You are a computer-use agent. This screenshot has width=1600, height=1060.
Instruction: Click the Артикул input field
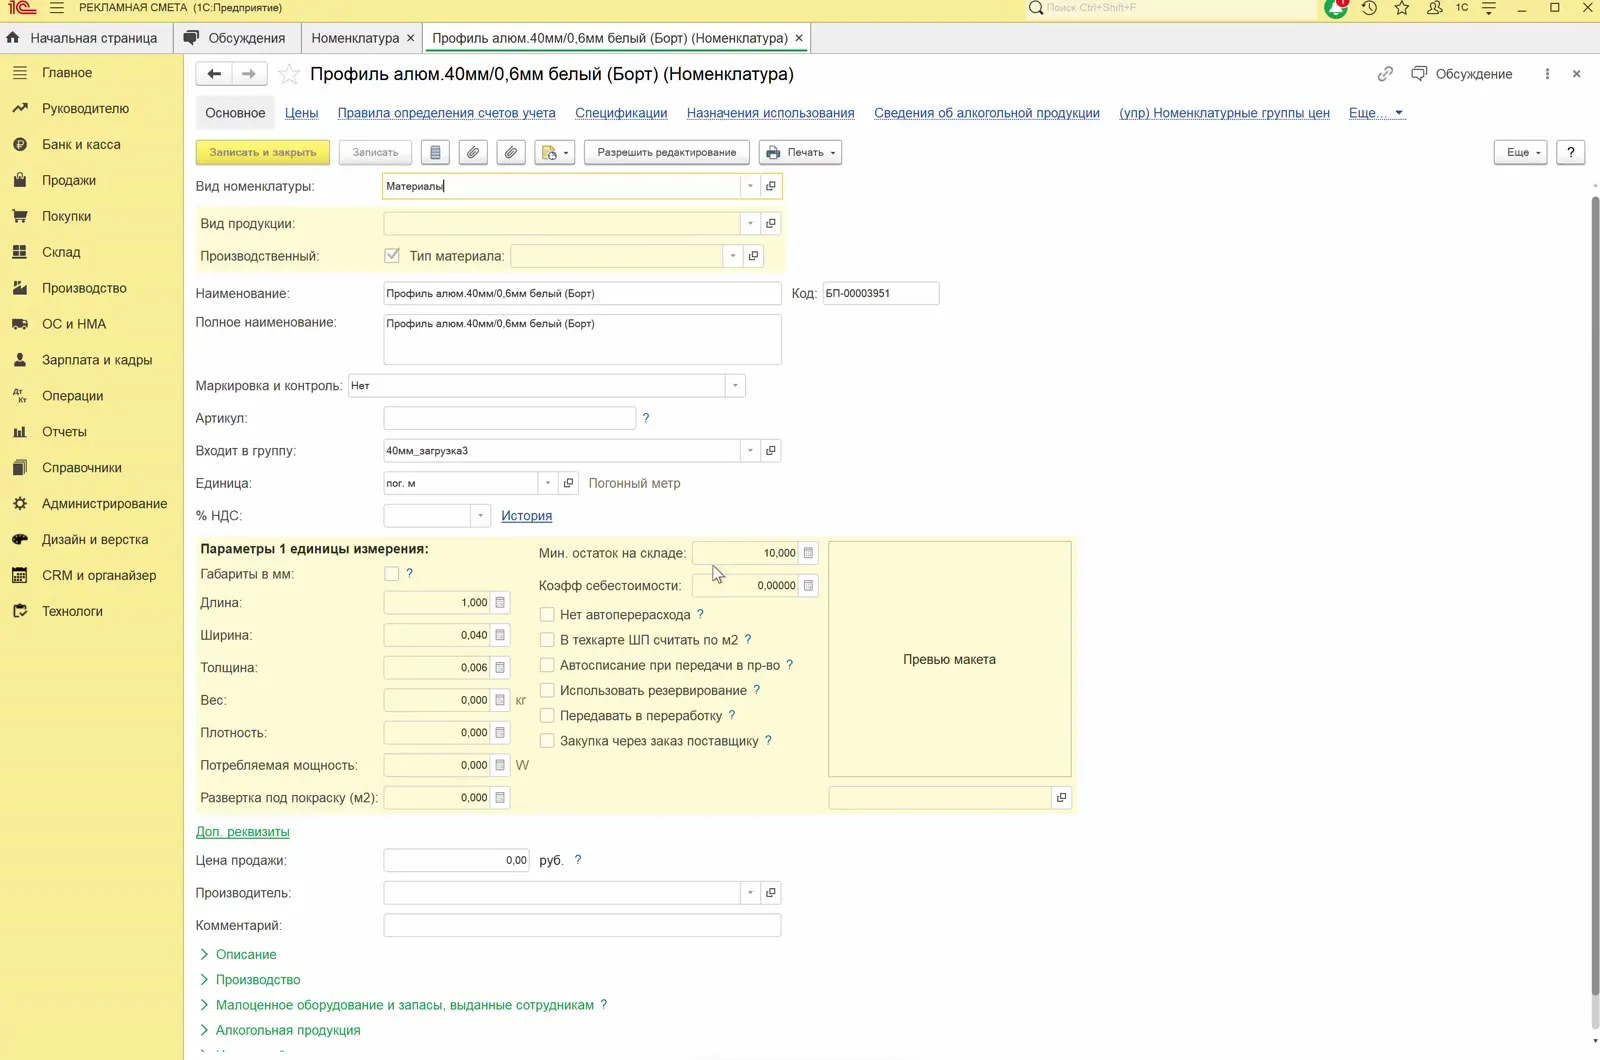point(509,418)
